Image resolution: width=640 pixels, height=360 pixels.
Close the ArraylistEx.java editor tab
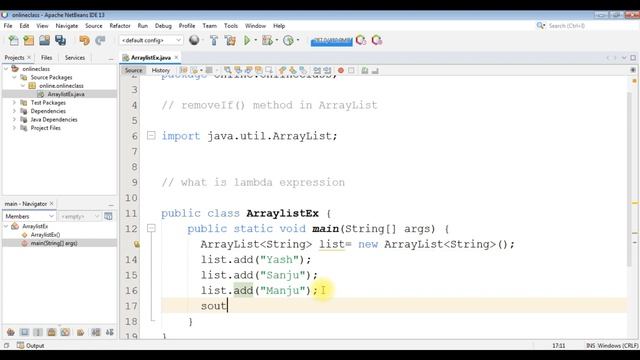tap(176, 58)
